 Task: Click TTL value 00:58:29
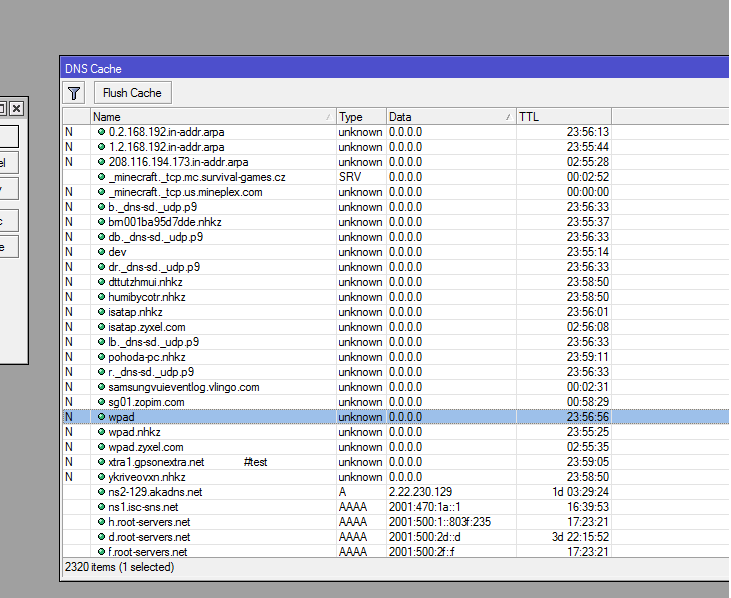[587, 402]
